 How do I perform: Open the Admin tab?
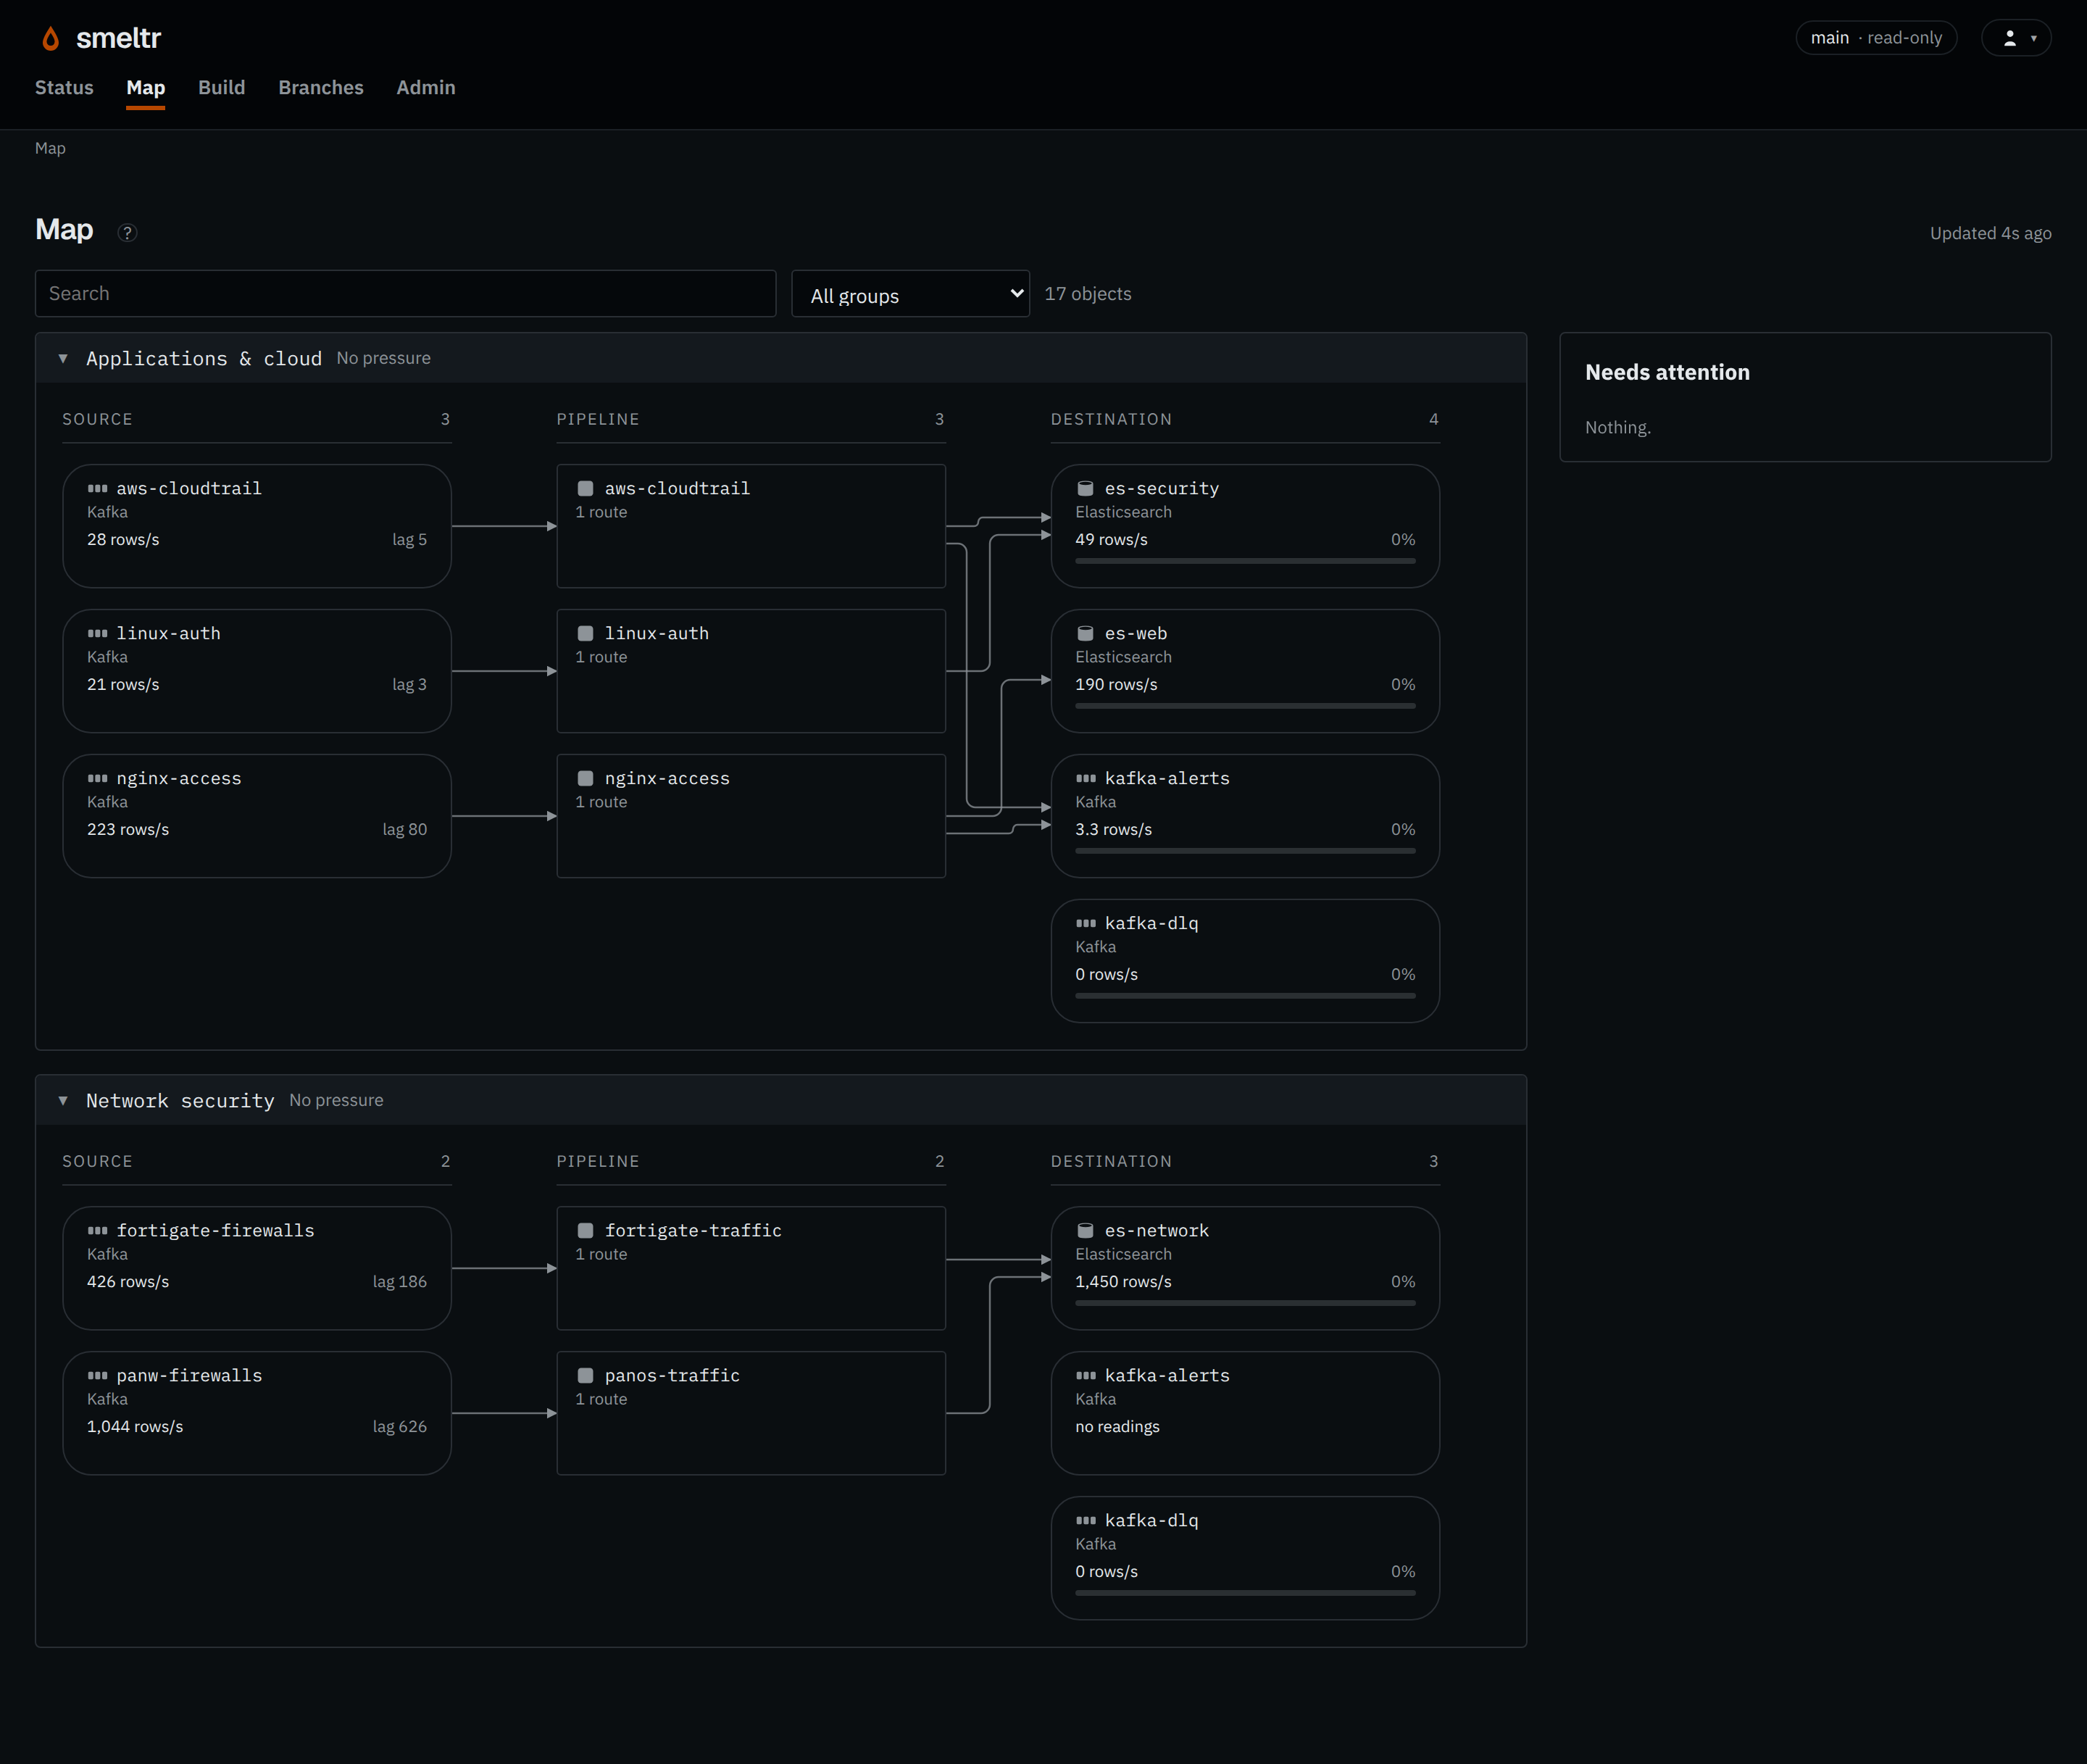[x=426, y=88]
